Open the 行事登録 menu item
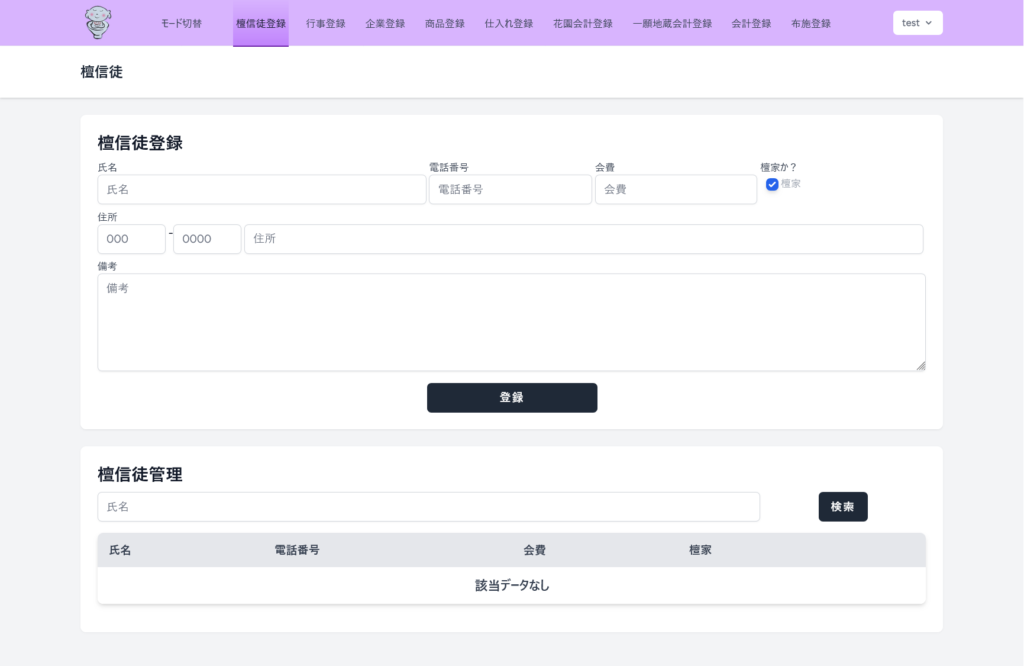The height and width of the screenshot is (666, 1024). 324,22
